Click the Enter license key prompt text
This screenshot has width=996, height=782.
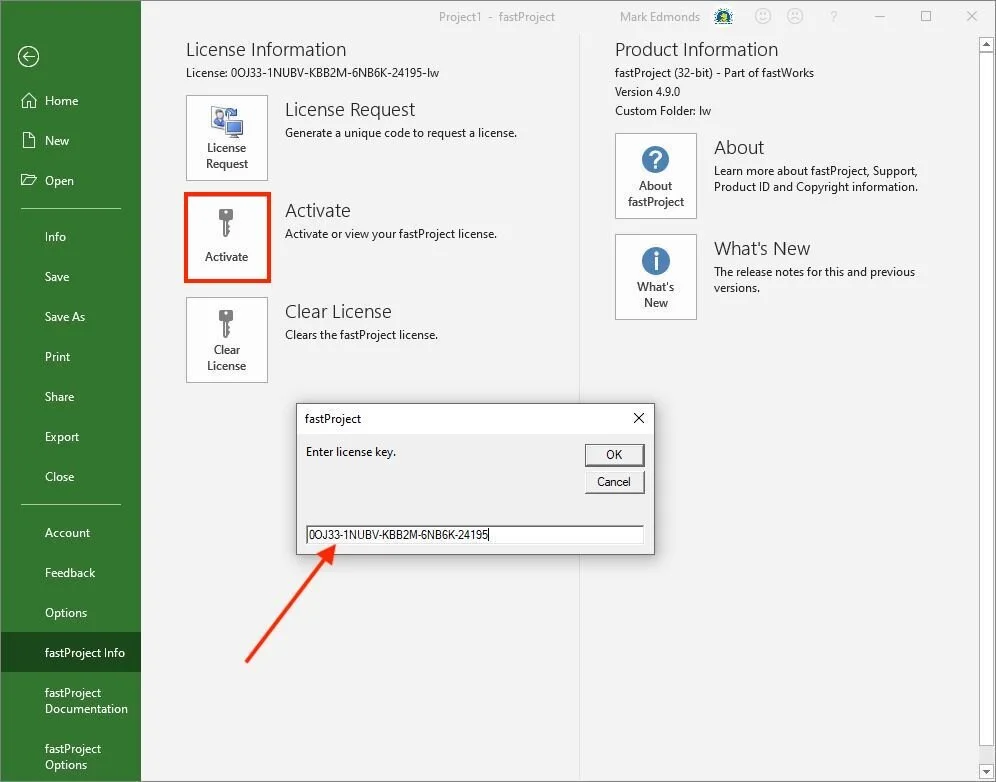click(x=351, y=452)
